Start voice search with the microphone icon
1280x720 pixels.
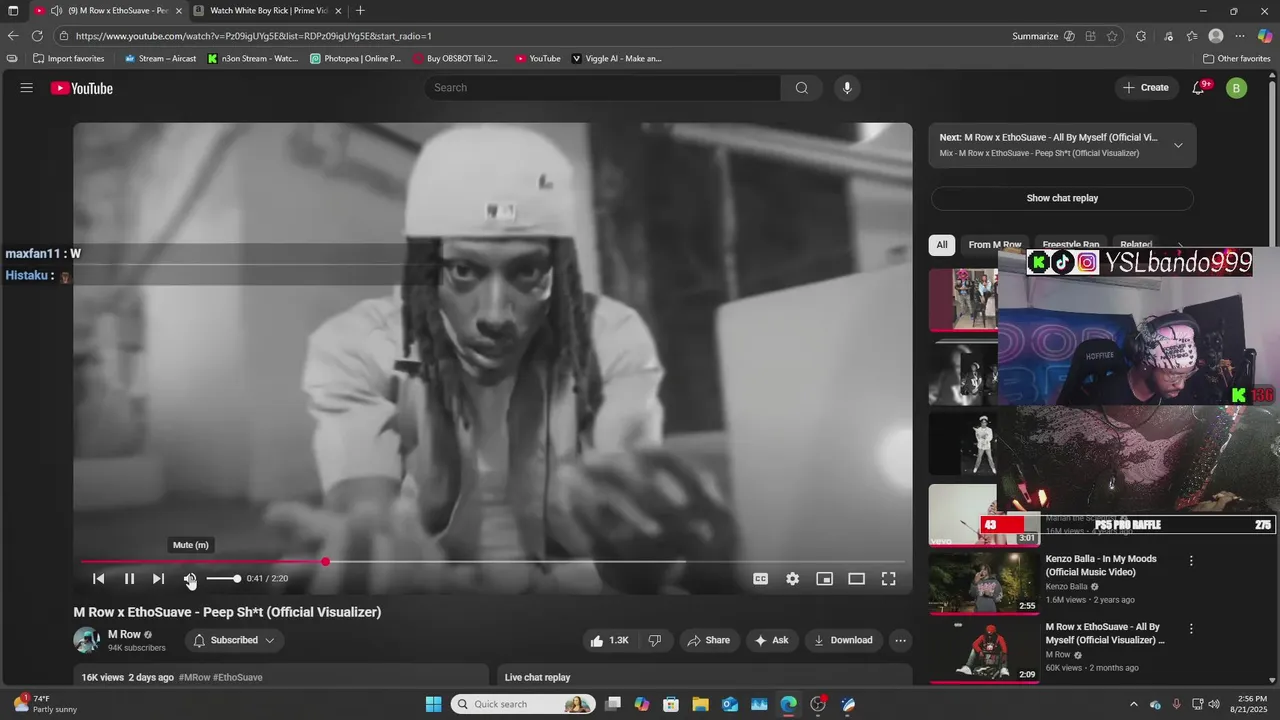(x=847, y=88)
